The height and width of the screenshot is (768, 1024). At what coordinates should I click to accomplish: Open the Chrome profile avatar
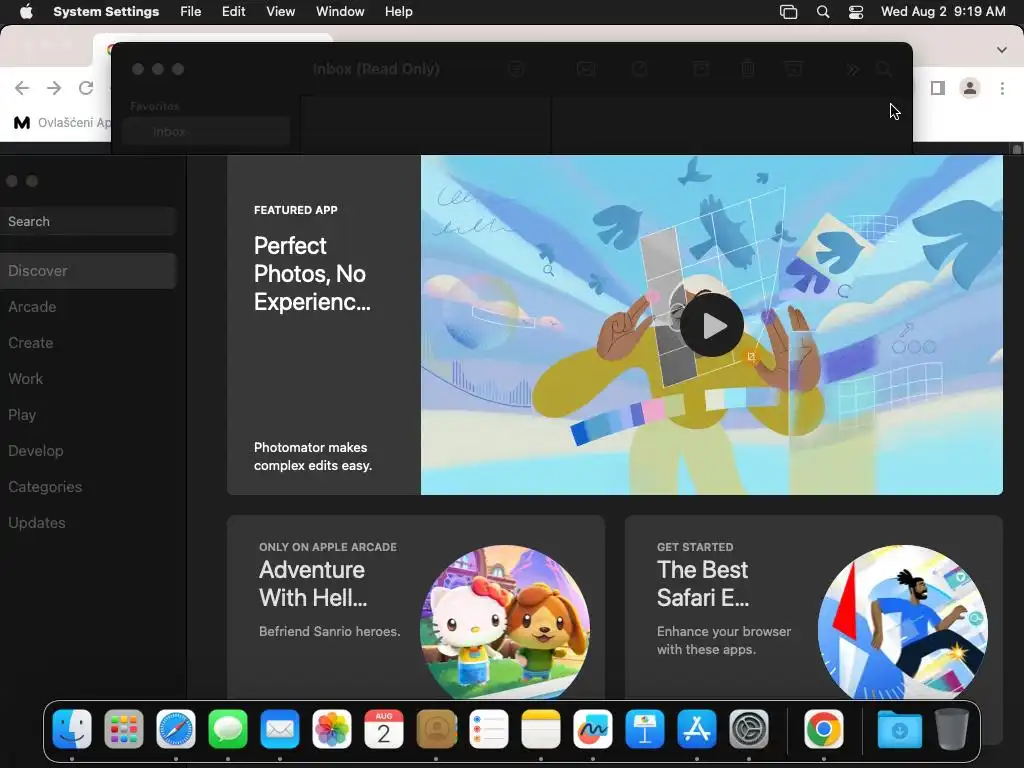(x=970, y=88)
